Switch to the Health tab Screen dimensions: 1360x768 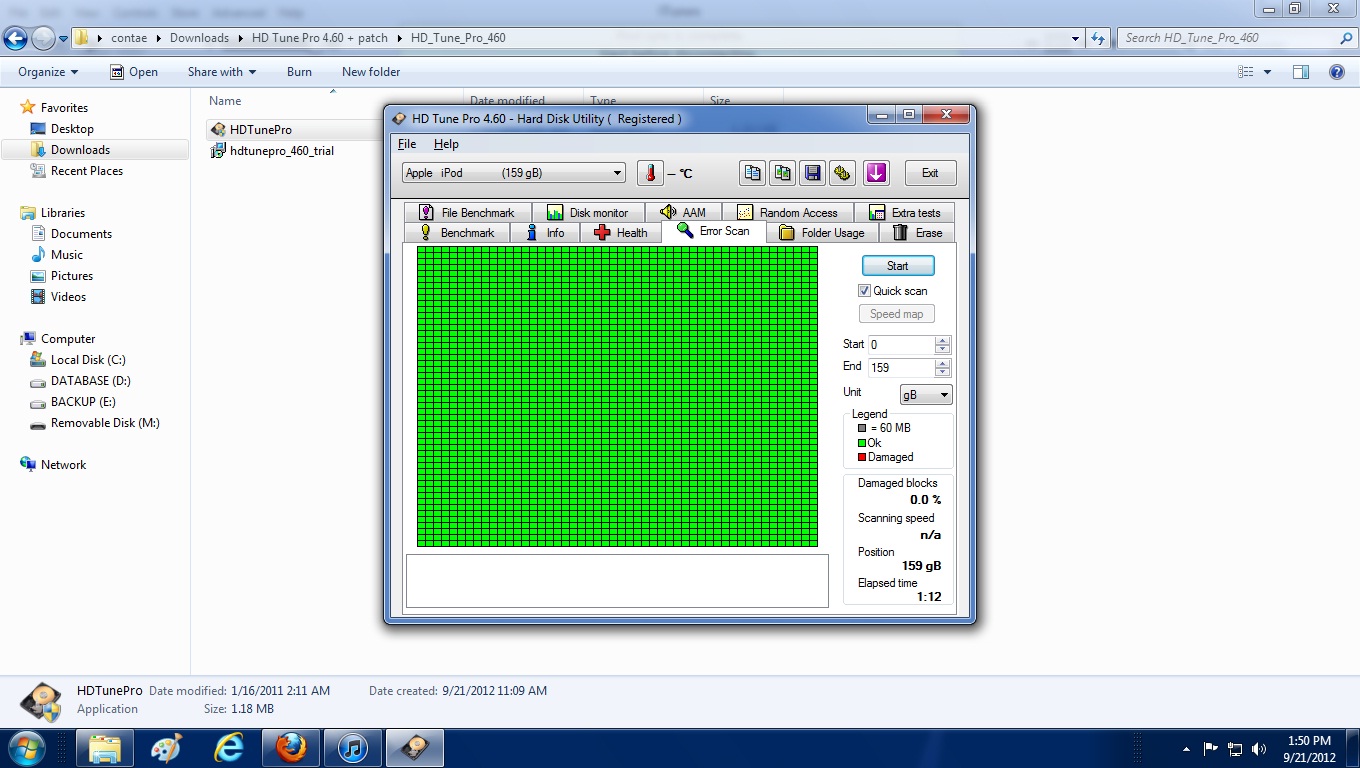620,233
